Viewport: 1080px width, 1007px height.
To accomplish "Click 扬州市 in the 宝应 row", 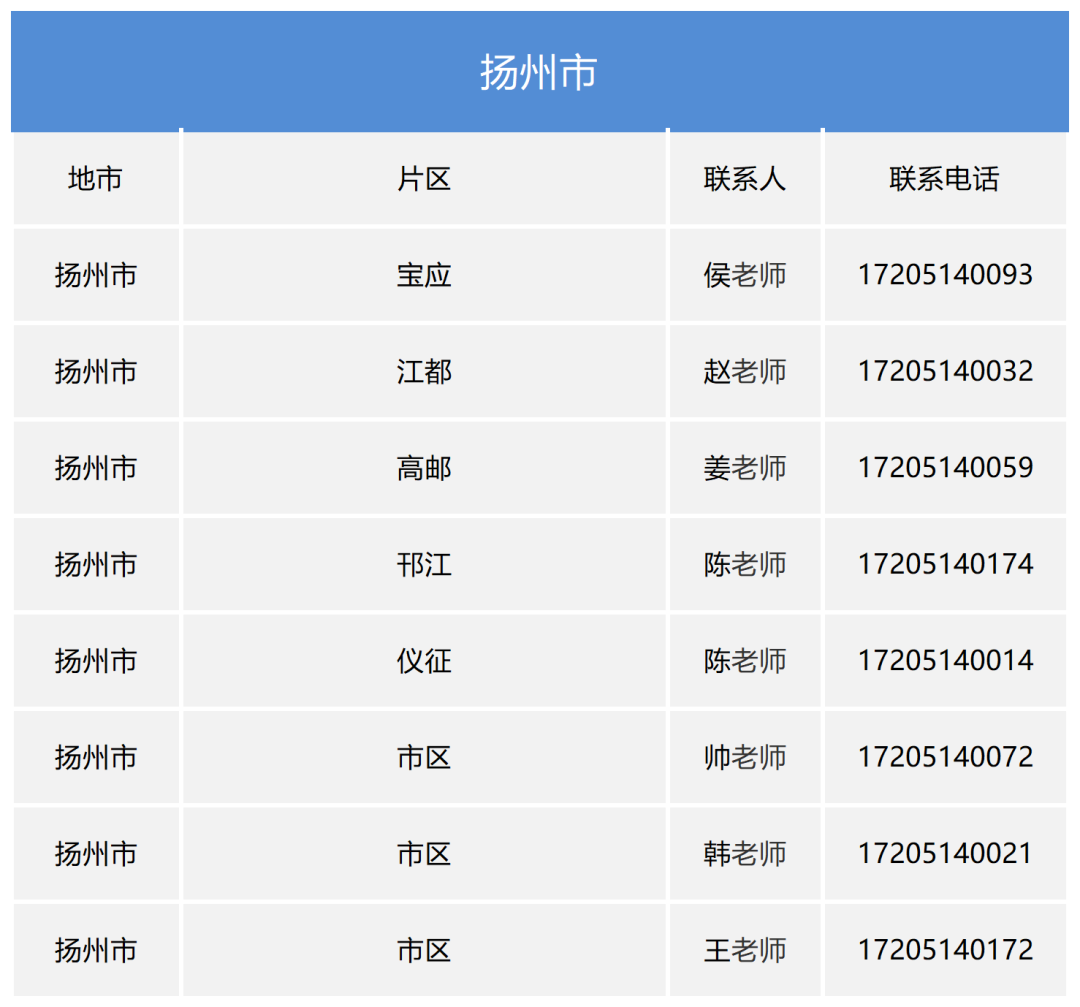I will pos(96,276).
